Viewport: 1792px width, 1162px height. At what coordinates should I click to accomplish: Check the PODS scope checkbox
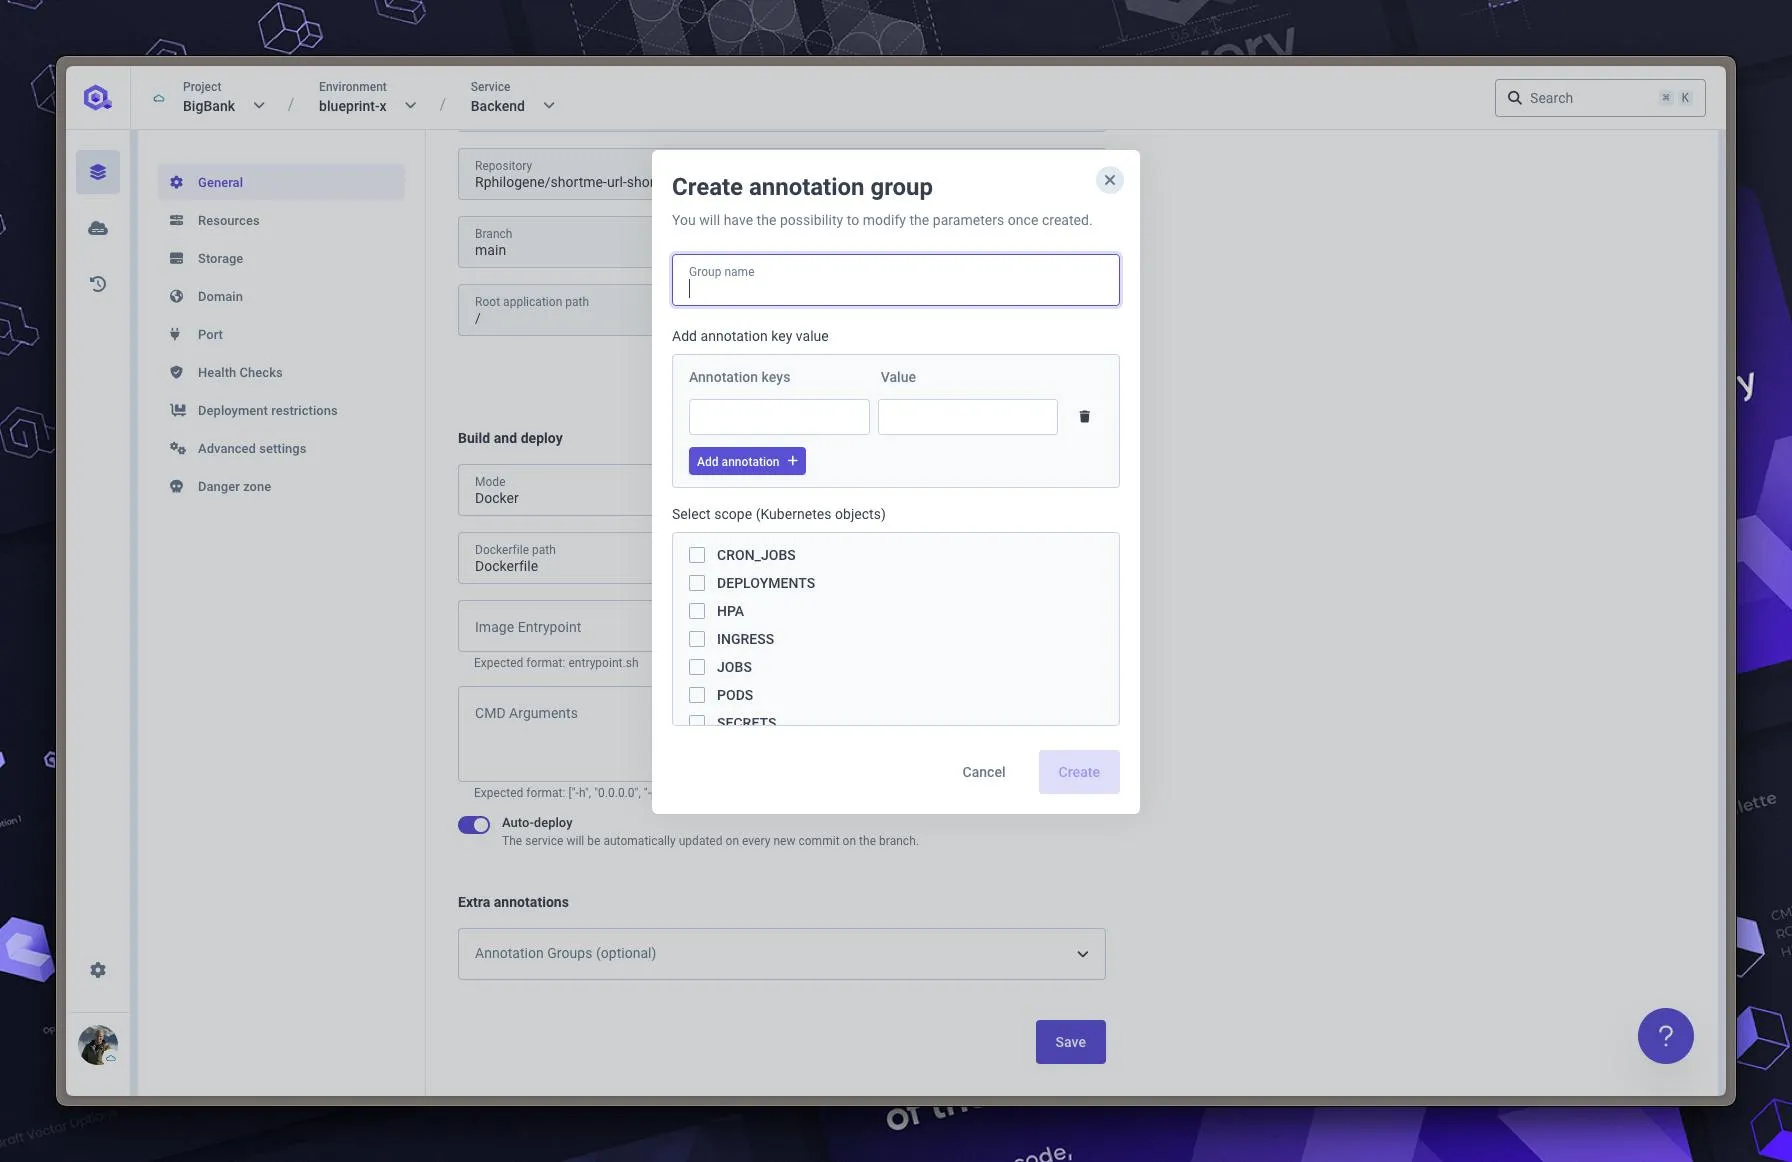pos(697,695)
